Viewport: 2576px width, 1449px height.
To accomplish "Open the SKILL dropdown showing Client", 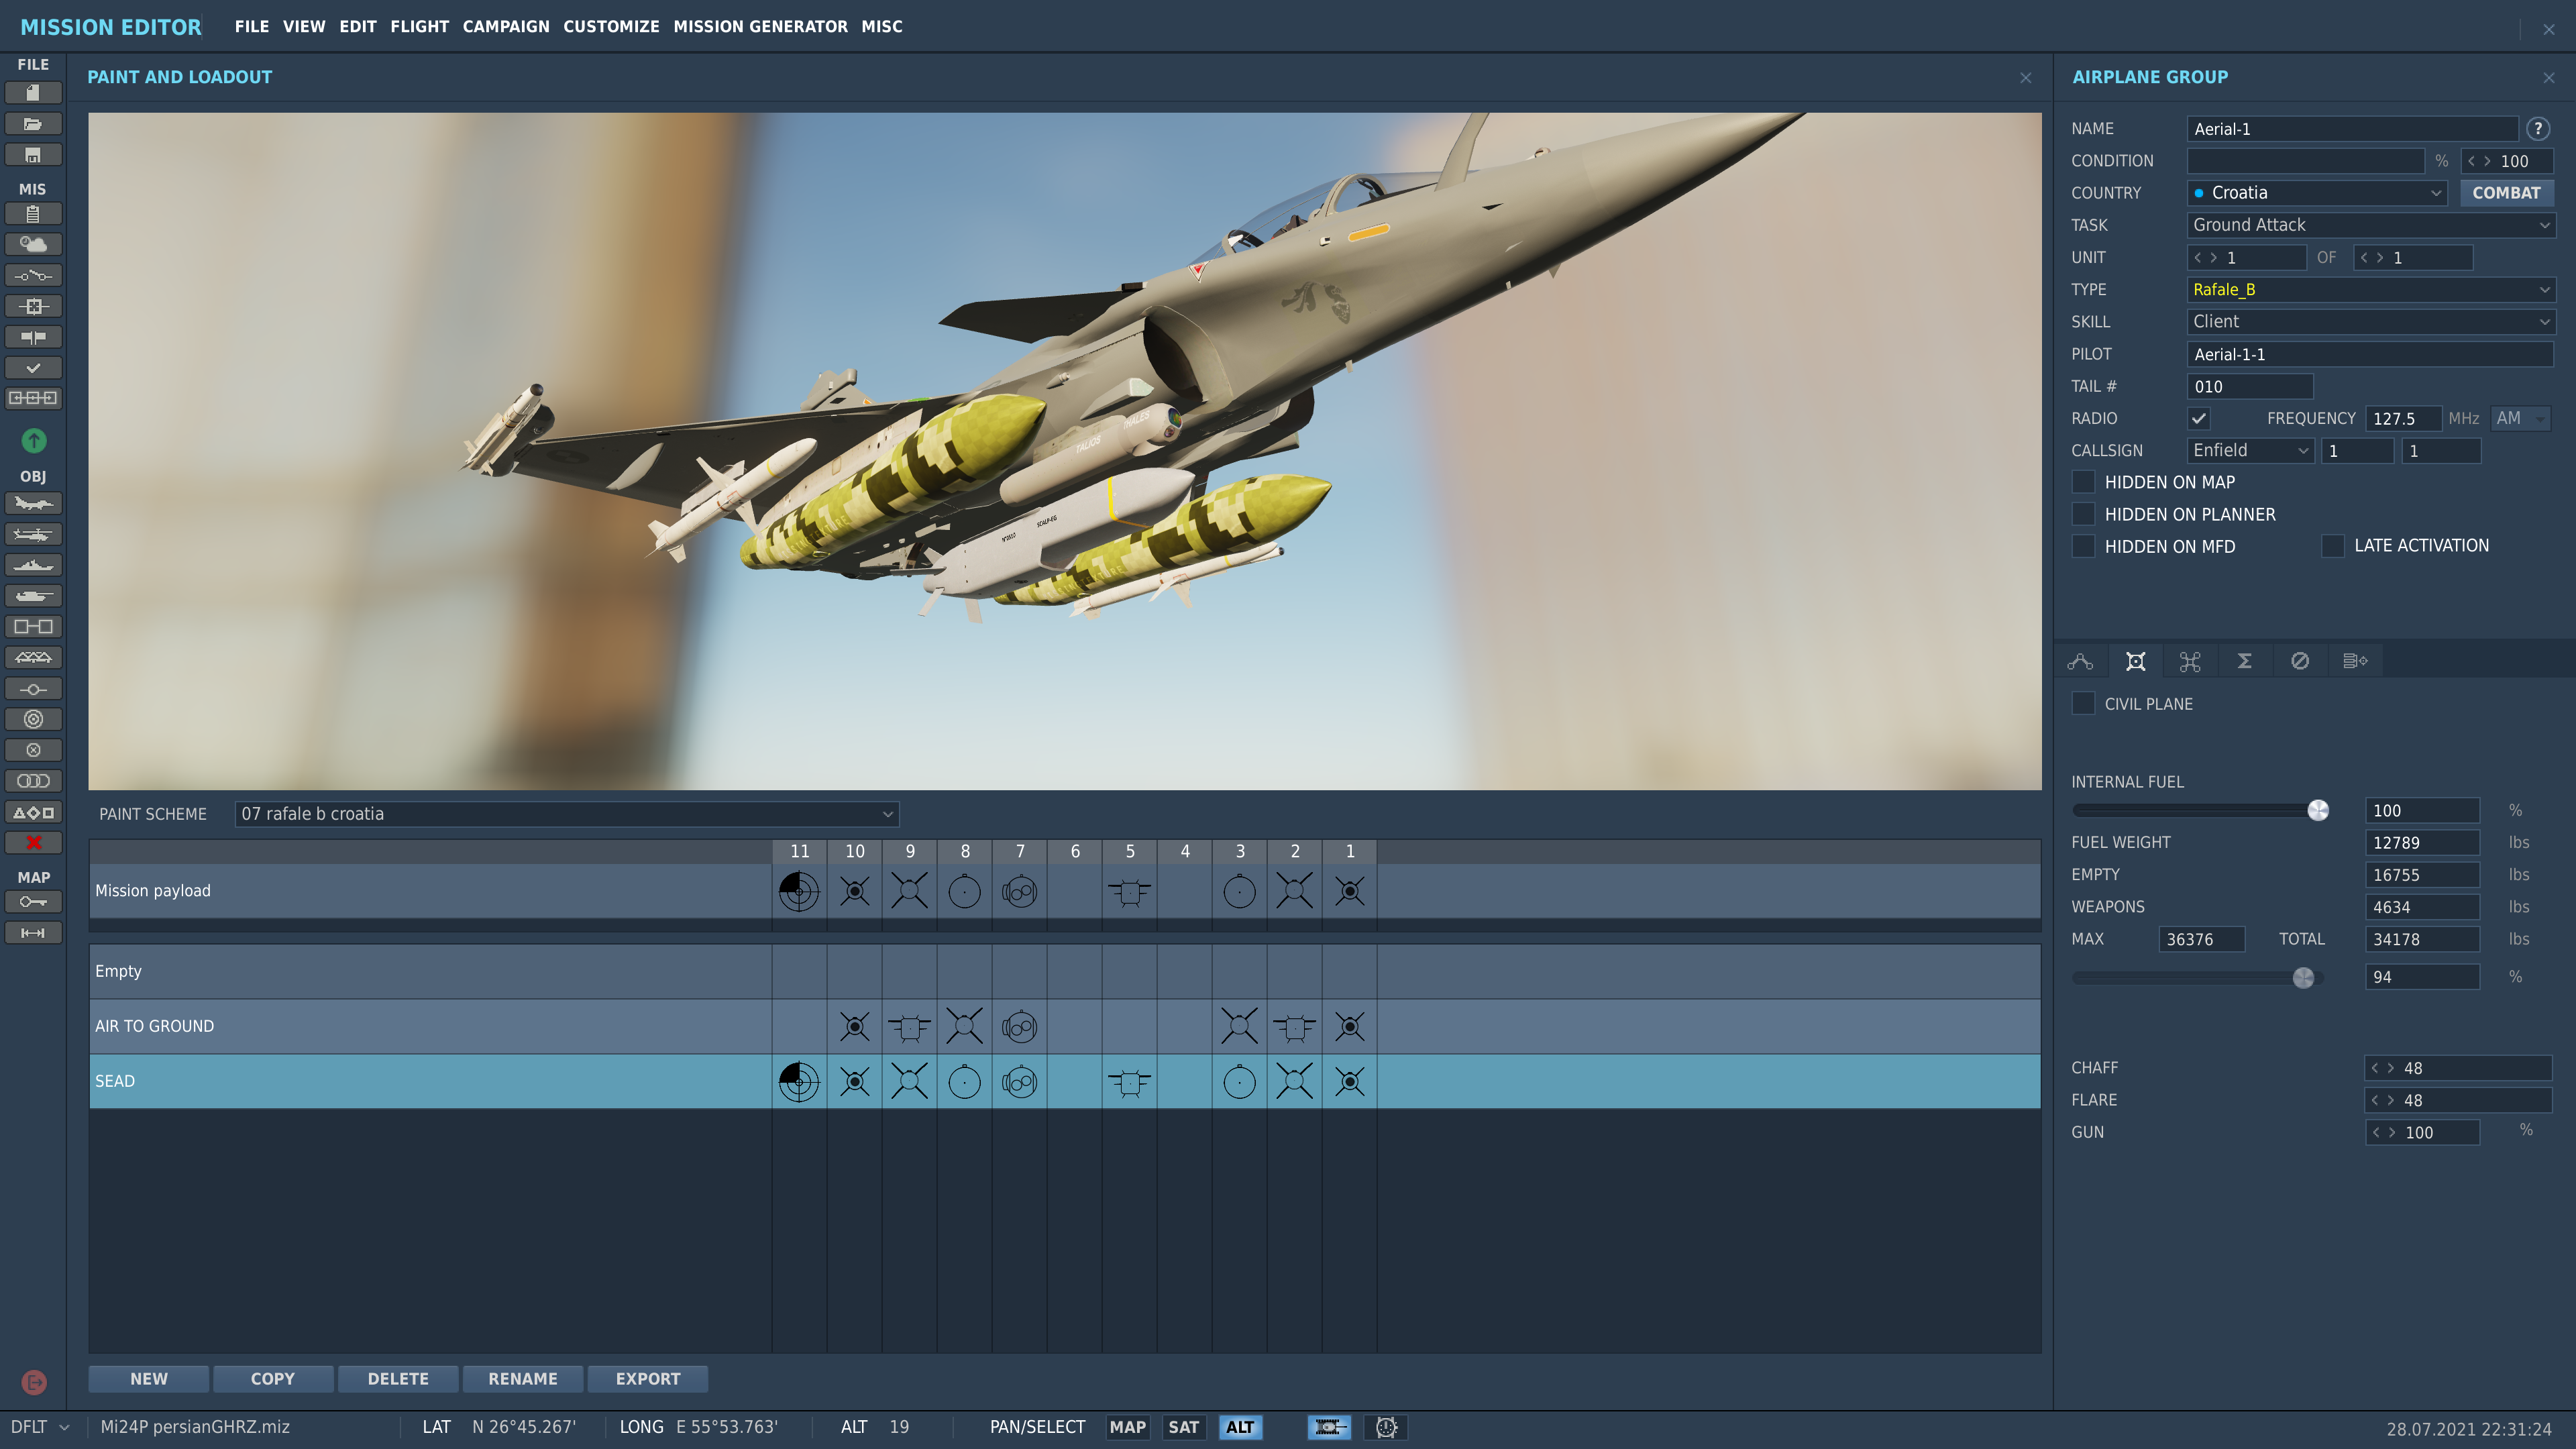I will 2371,321.
